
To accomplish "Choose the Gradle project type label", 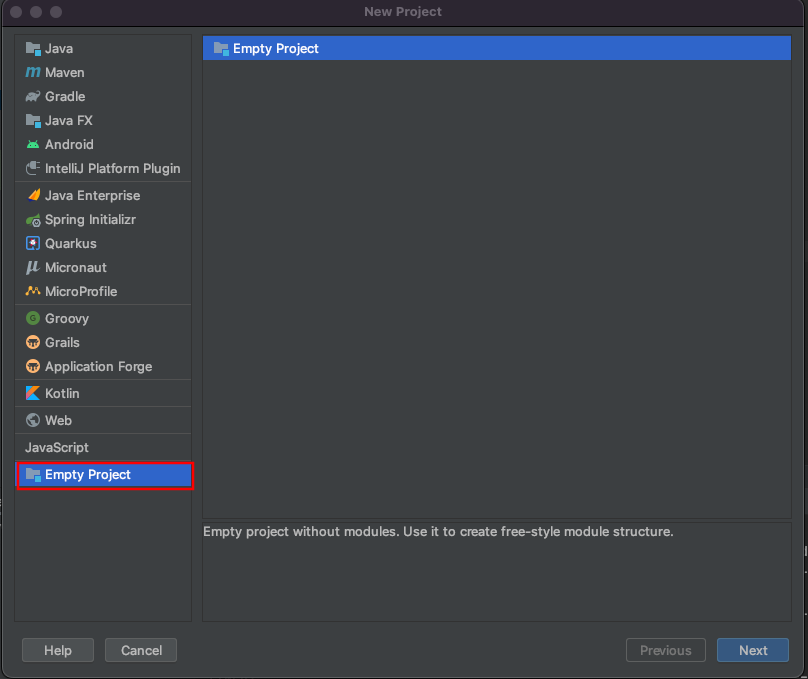I will coord(65,96).
